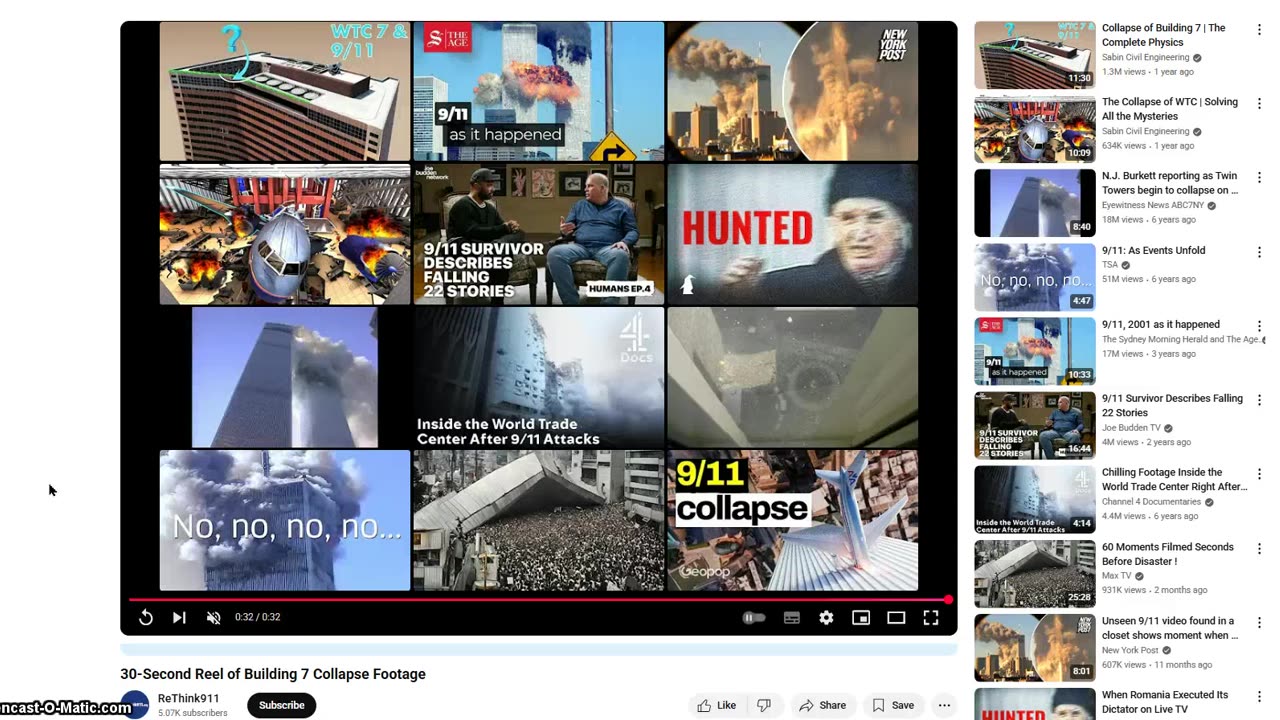Click the Max TV channel name
The image size is (1280, 720).
[1117, 576]
